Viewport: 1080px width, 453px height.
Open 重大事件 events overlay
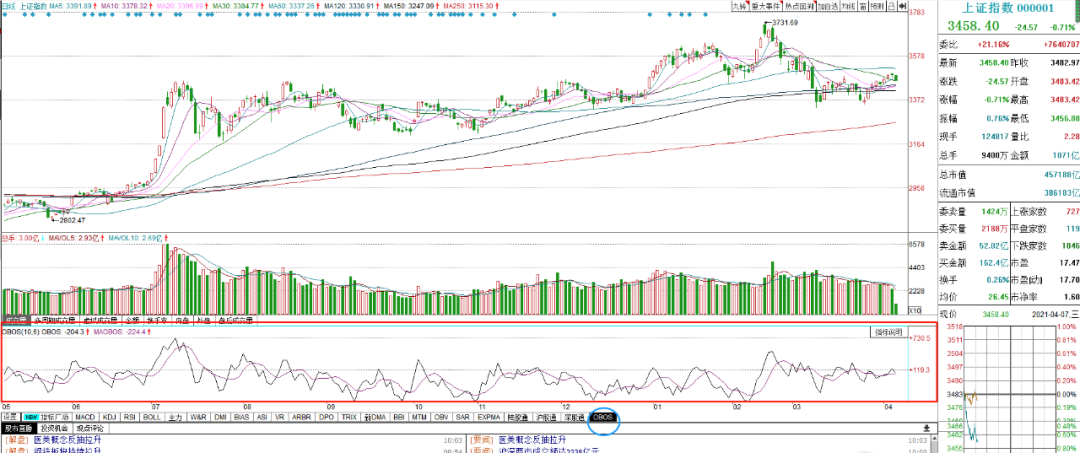766,6
